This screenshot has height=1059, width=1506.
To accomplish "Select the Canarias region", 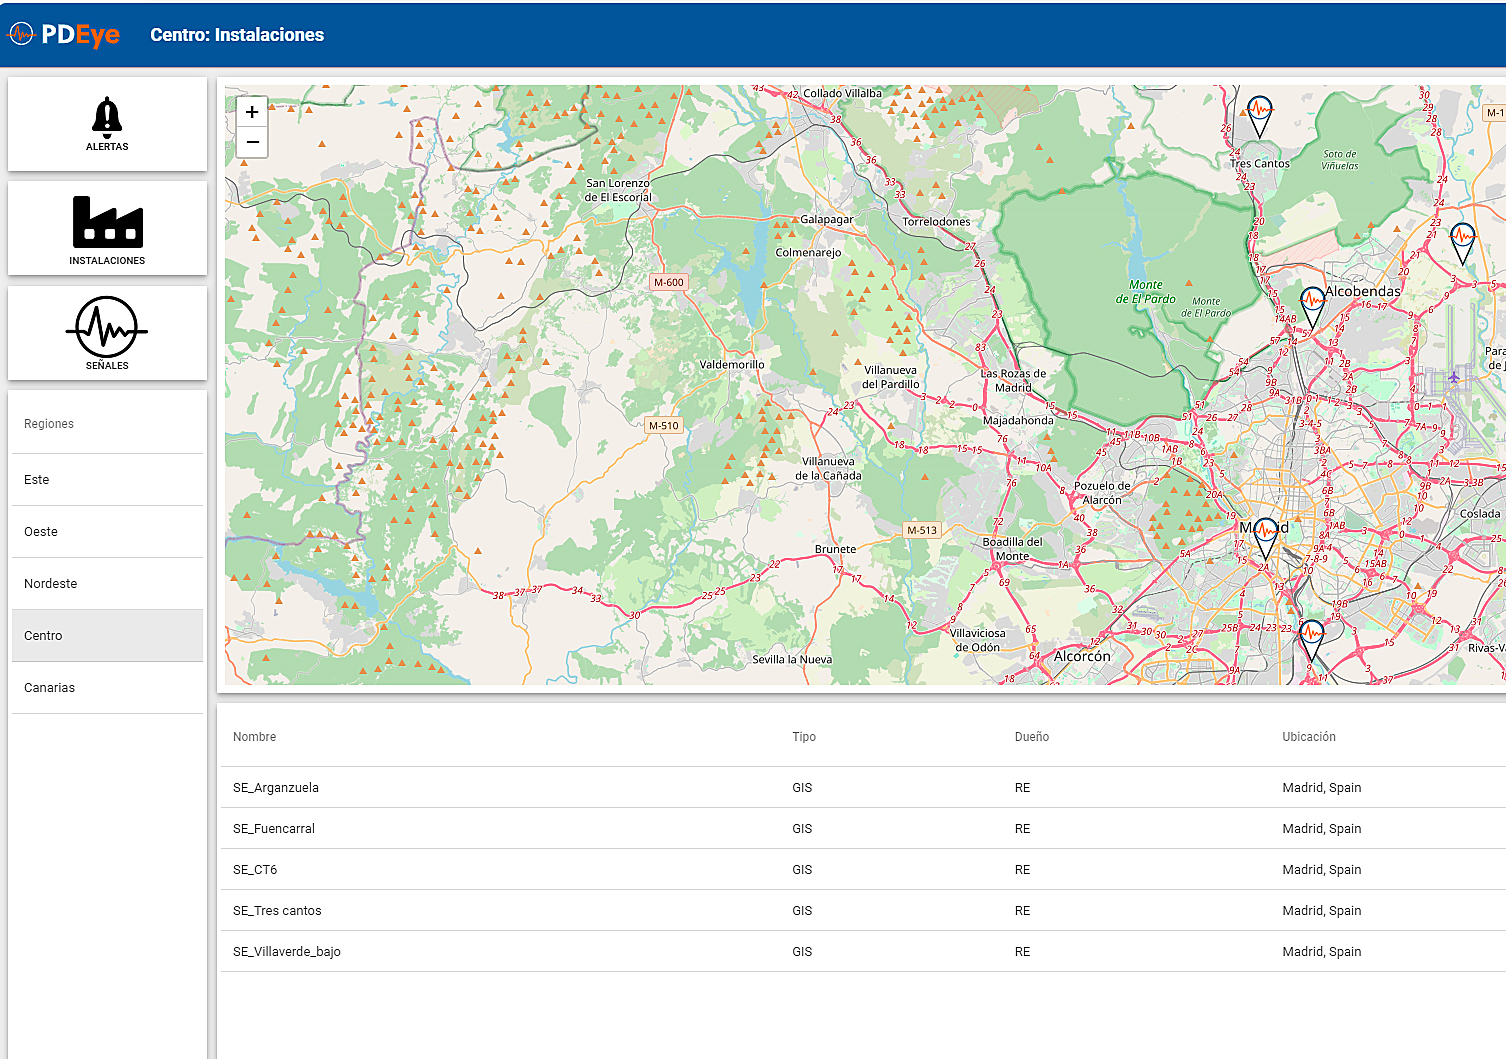I will coord(107,688).
